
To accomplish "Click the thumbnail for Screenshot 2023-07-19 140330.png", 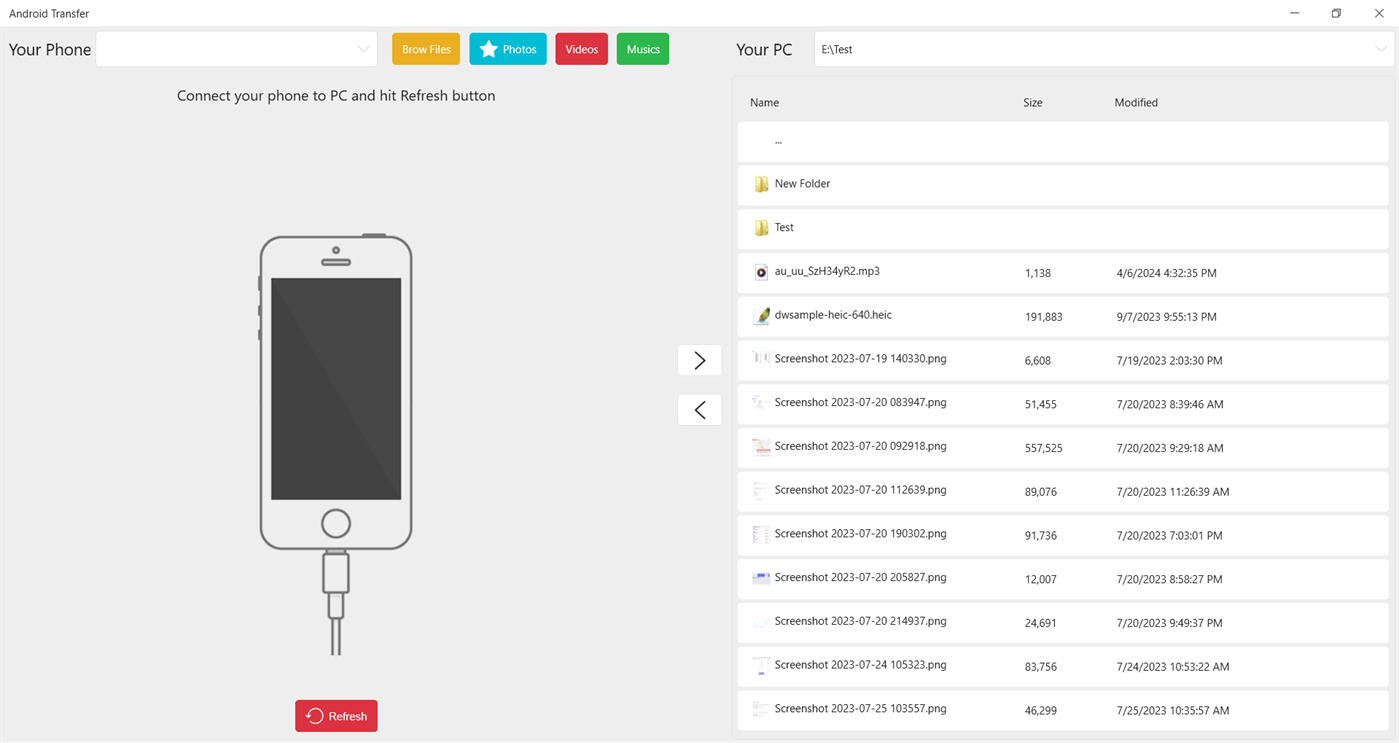I will [x=761, y=358].
